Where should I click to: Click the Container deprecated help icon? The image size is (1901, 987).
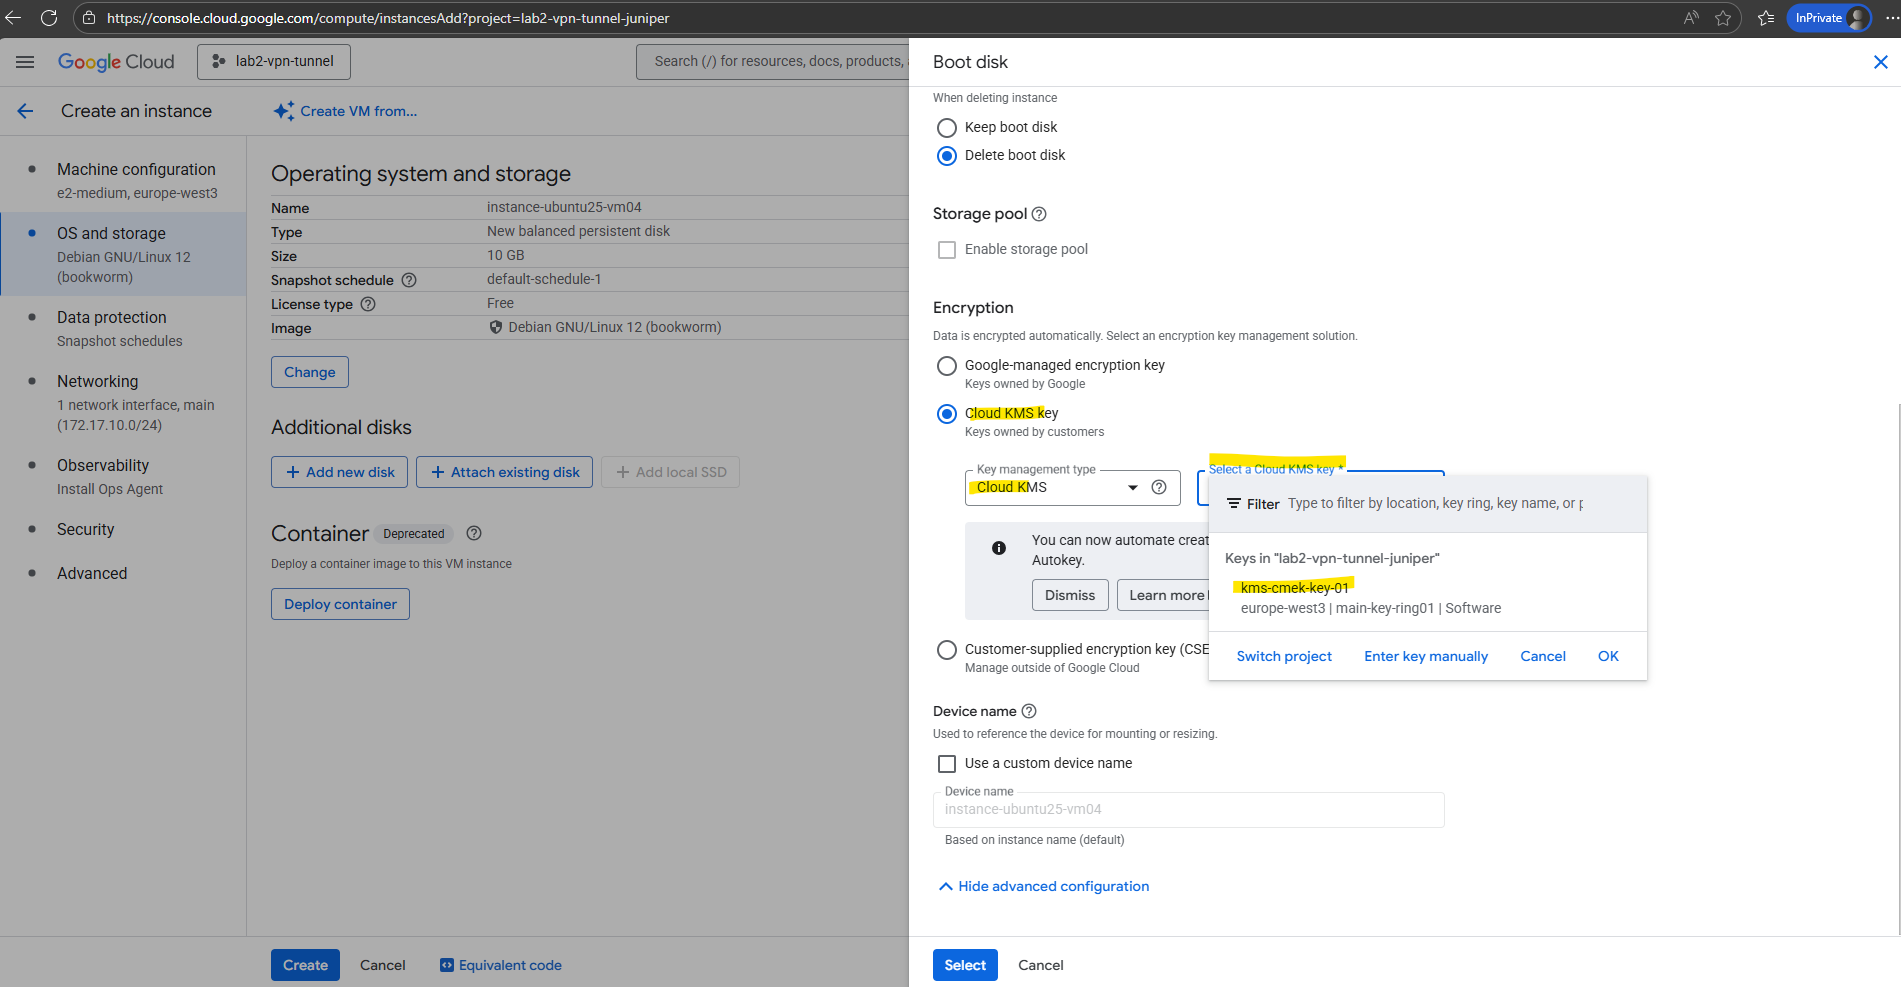coord(474,533)
